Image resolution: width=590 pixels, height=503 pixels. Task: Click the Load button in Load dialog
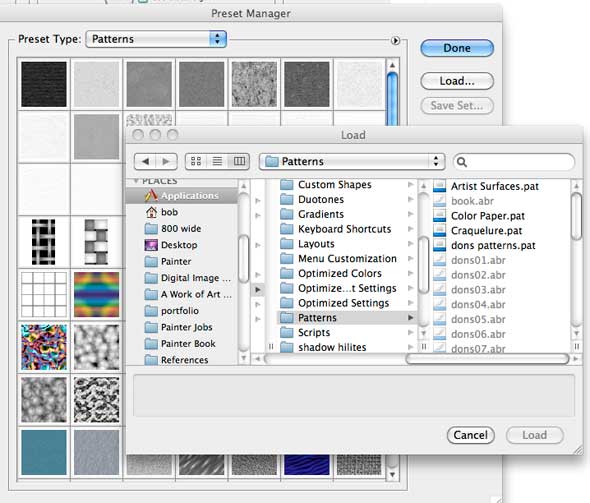535,435
